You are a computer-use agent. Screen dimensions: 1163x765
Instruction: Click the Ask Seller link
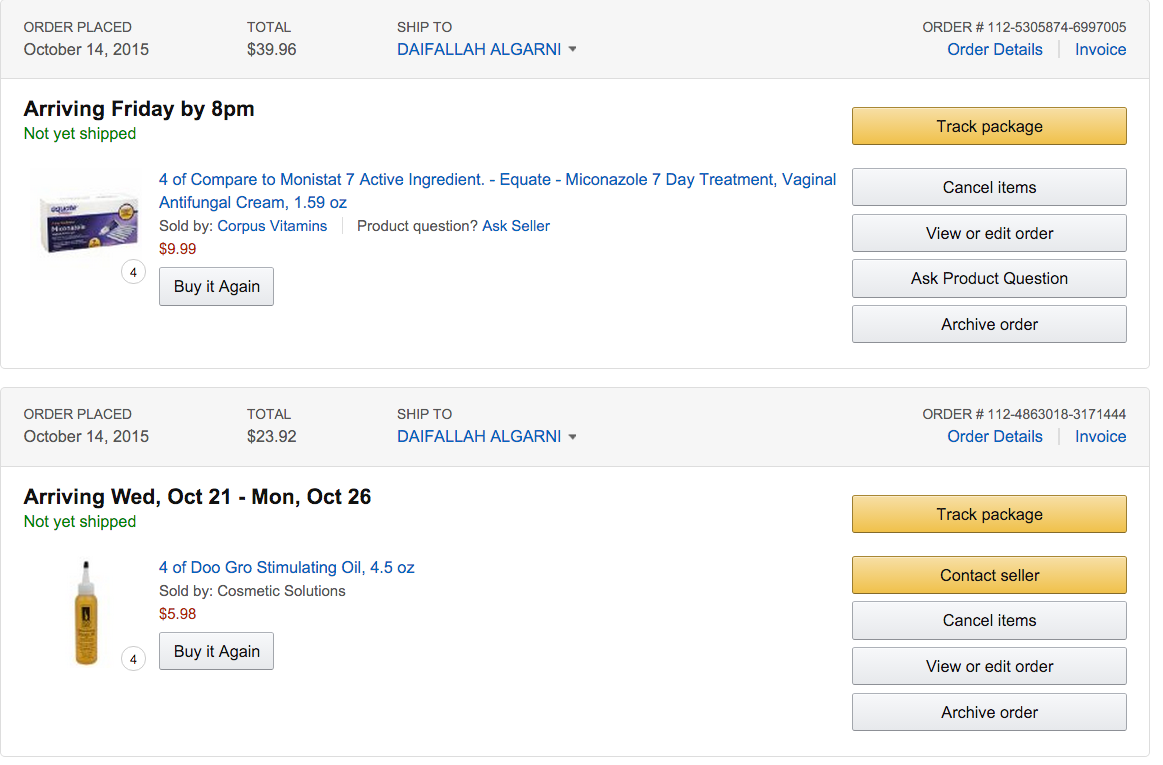[x=516, y=226]
